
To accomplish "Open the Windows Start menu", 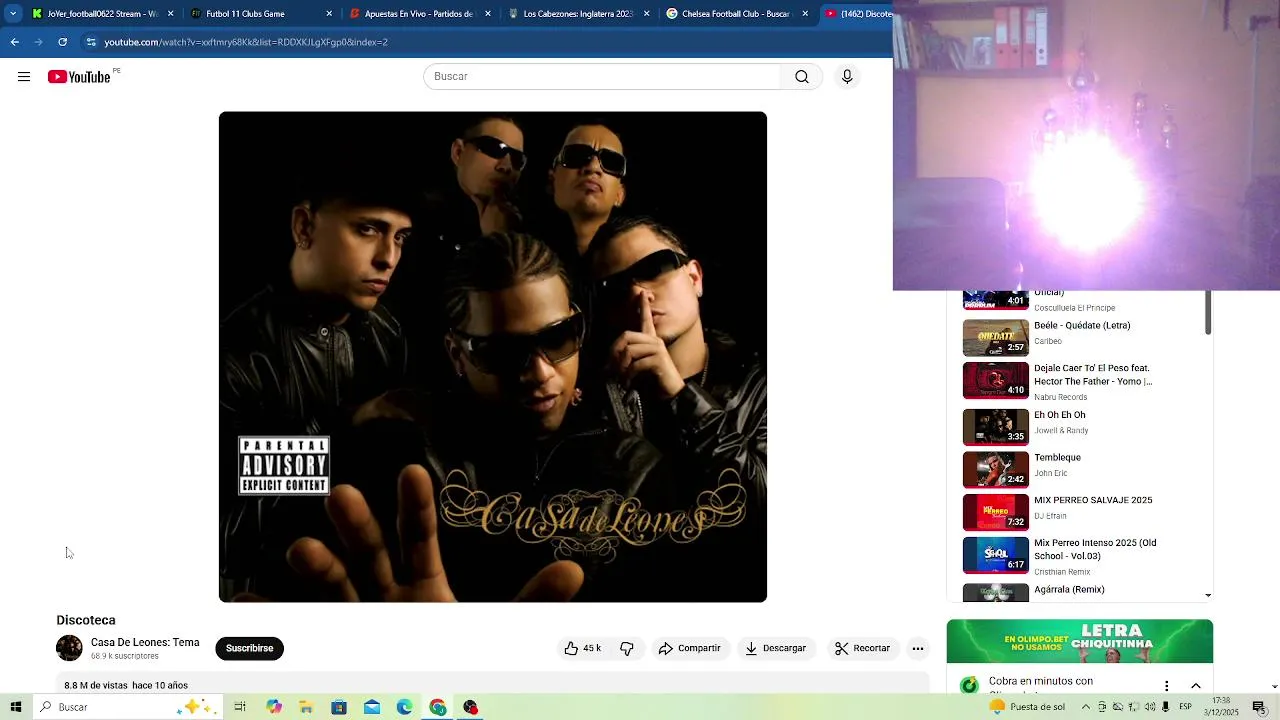I will 16,707.
